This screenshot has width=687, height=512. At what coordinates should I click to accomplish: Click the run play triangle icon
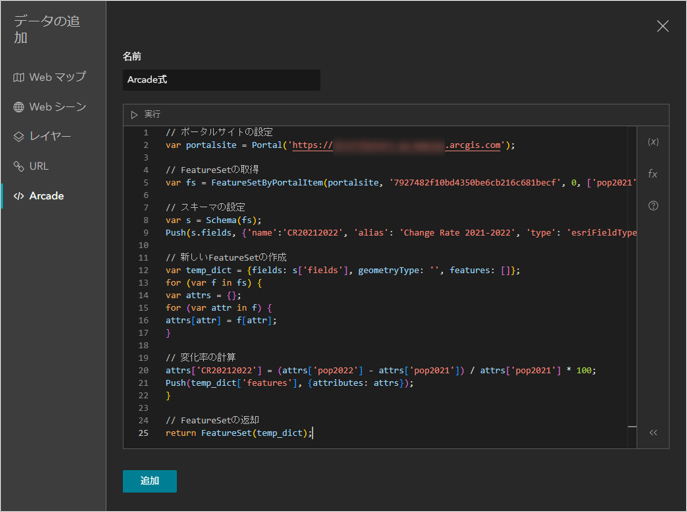coord(134,115)
